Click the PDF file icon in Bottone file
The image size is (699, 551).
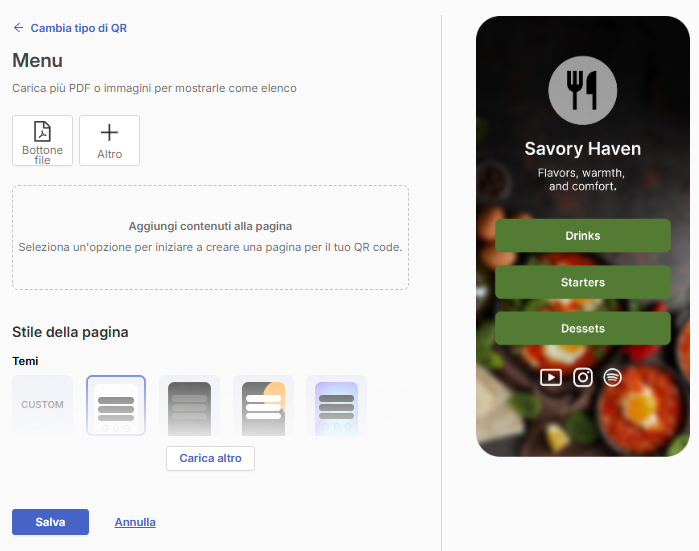pyautogui.click(x=42, y=132)
